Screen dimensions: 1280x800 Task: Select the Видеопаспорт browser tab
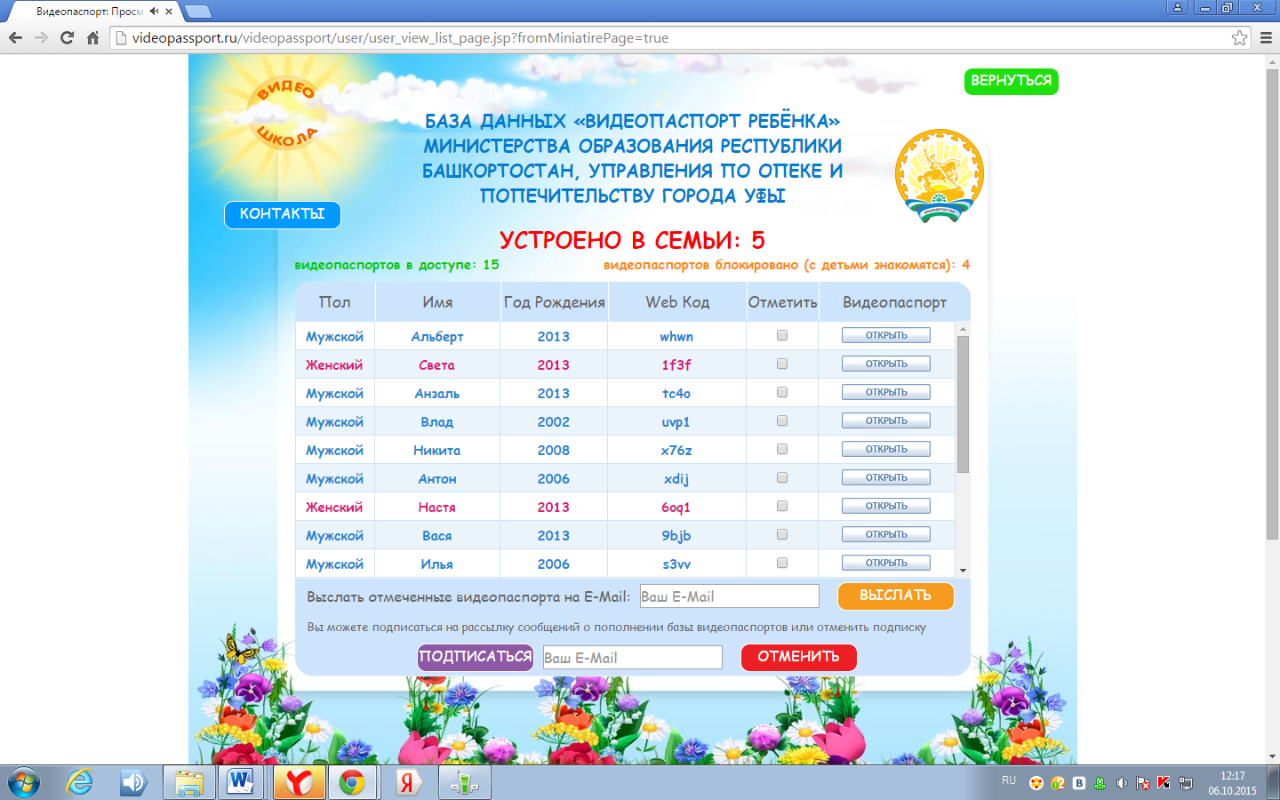93,12
